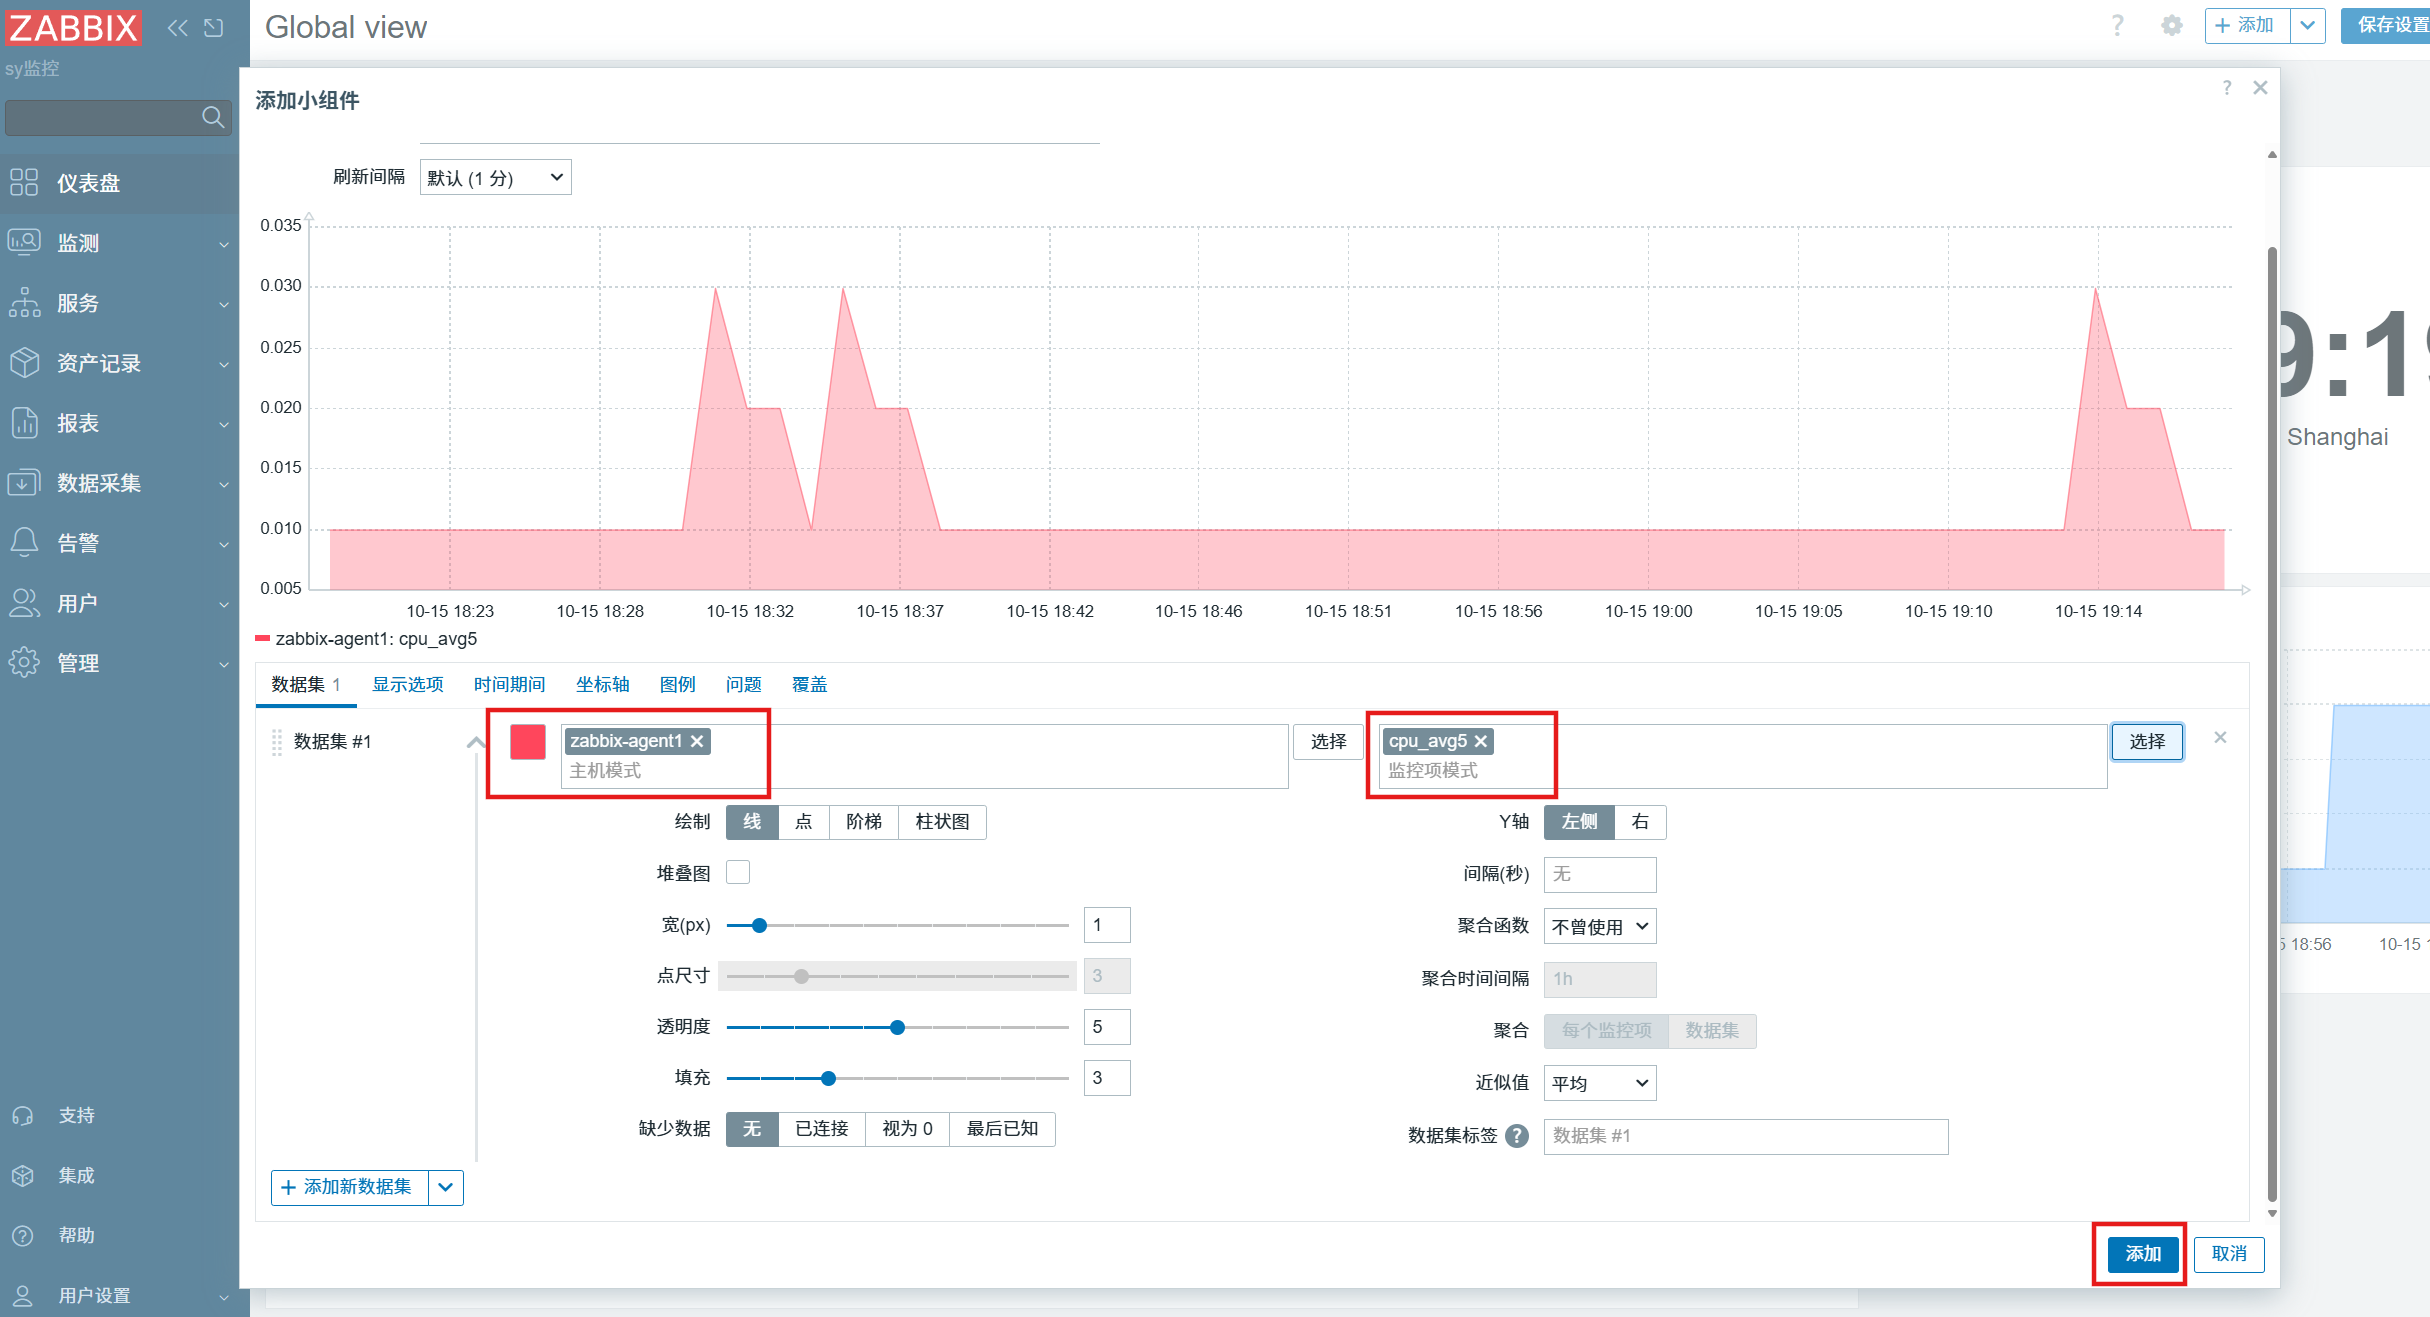The height and width of the screenshot is (1317, 2430).
Task: Open 数据采集 in the sidebar menu
Action: [98, 483]
